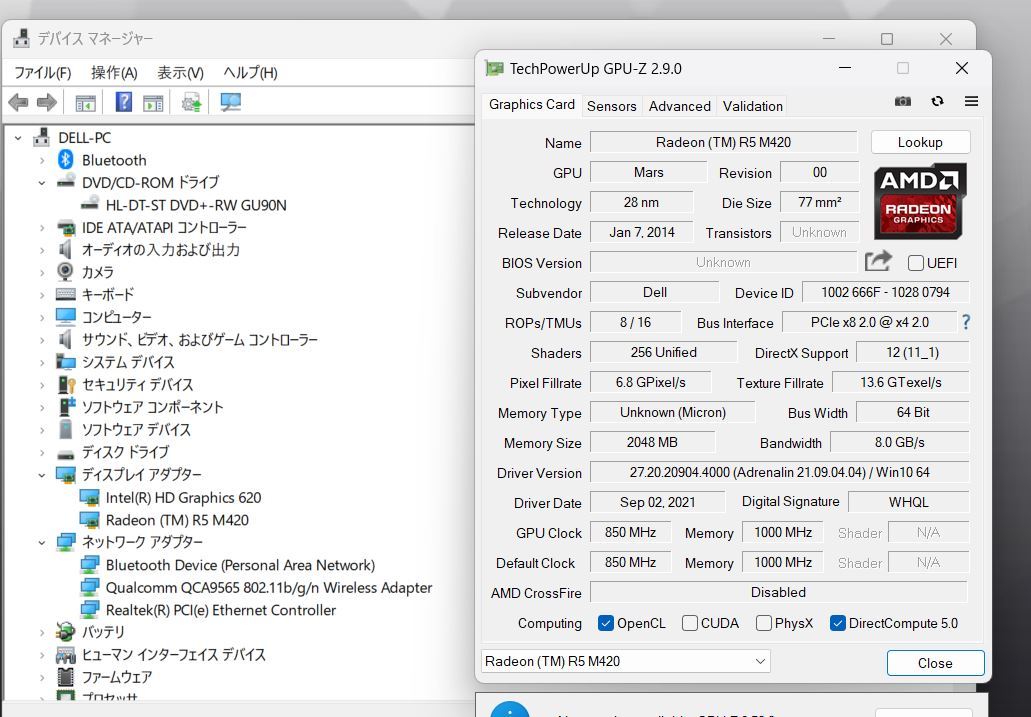Expand the Bluetooth node
Image resolution: width=1031 pixels, height=717 pixels.
coord(42,161)
